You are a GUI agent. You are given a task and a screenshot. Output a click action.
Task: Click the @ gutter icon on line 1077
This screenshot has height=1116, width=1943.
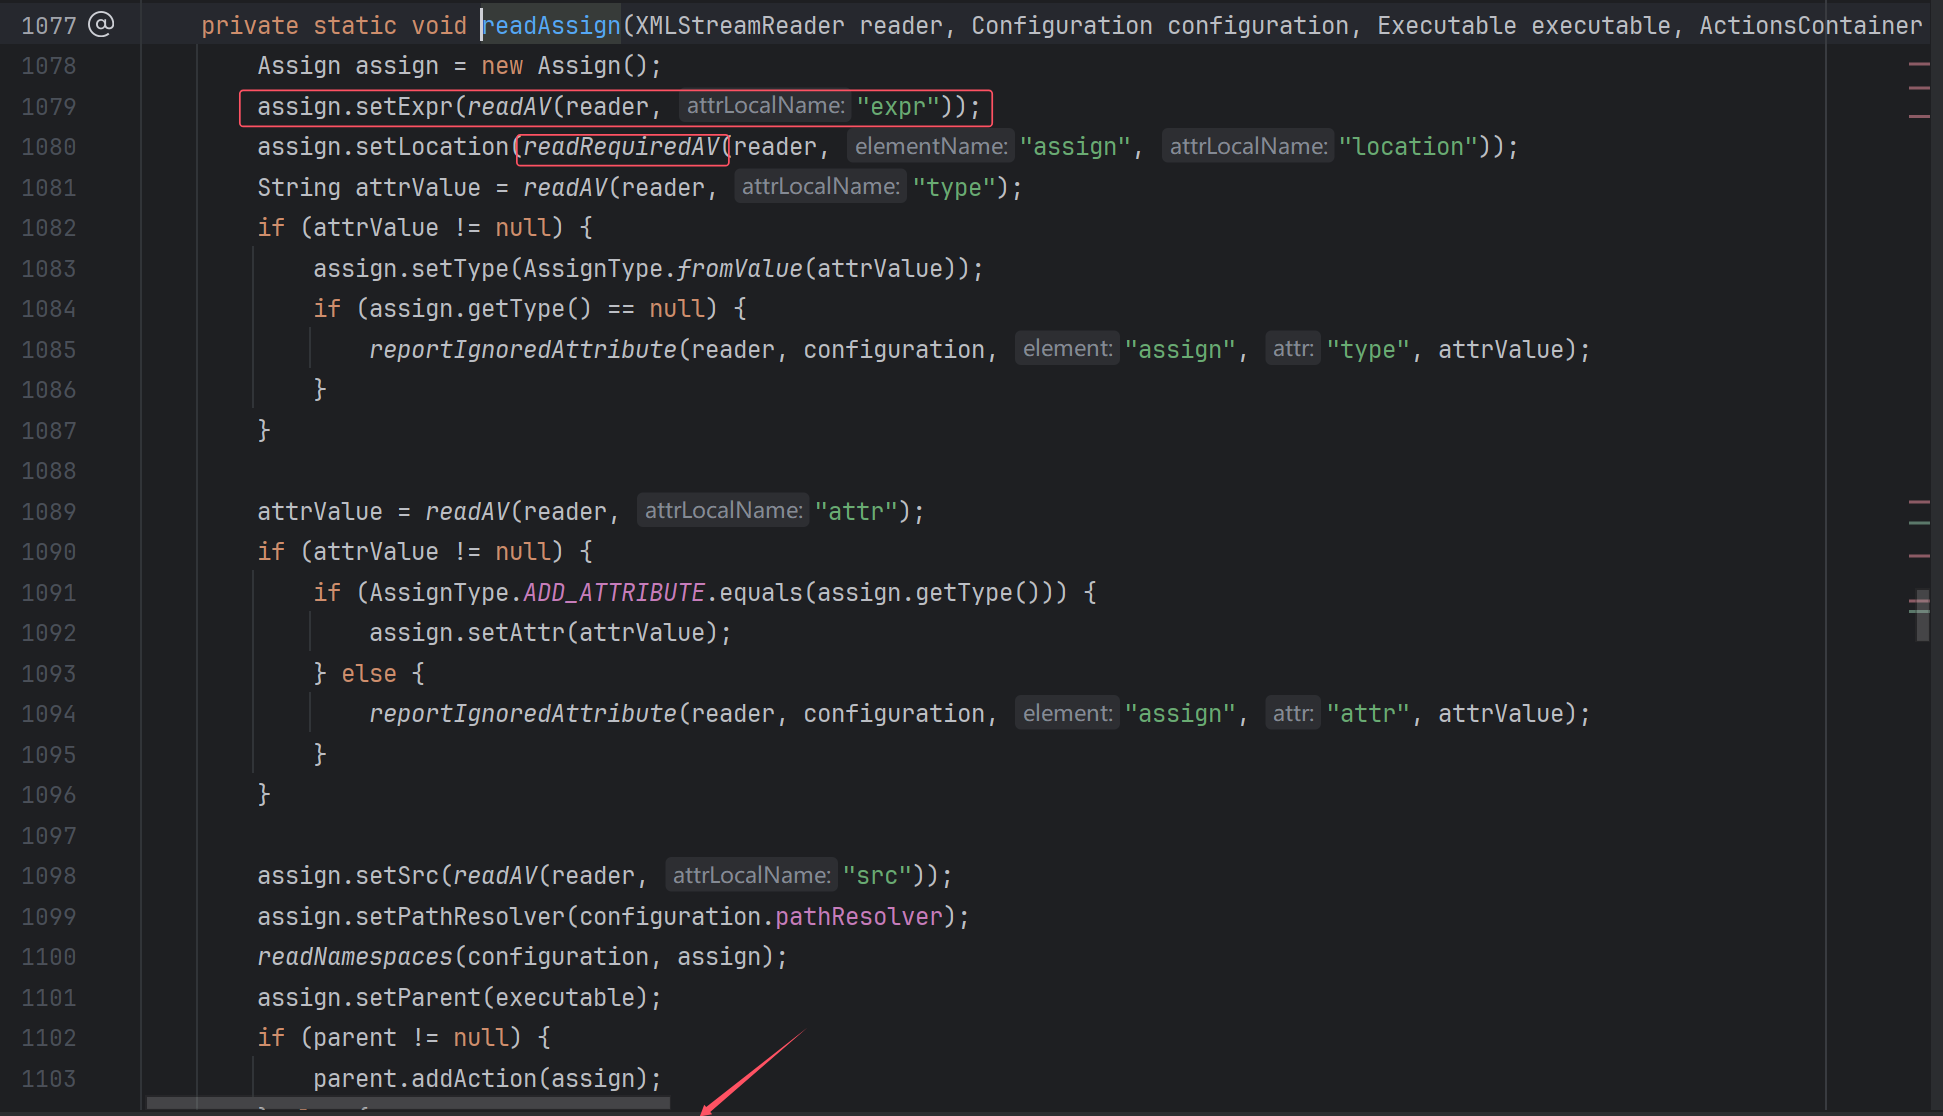click(x=101, y=24)
